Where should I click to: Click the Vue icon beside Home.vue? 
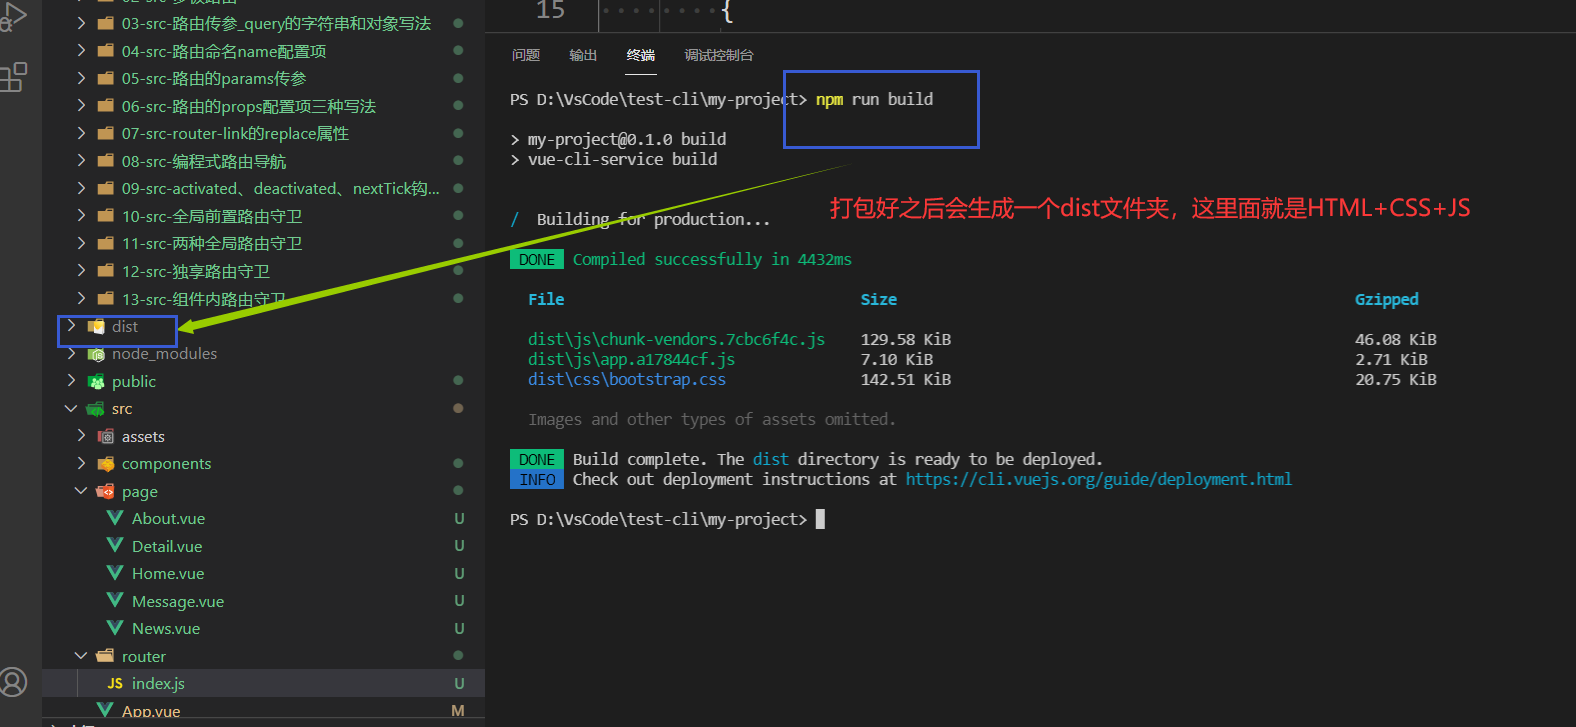point(115,573)
